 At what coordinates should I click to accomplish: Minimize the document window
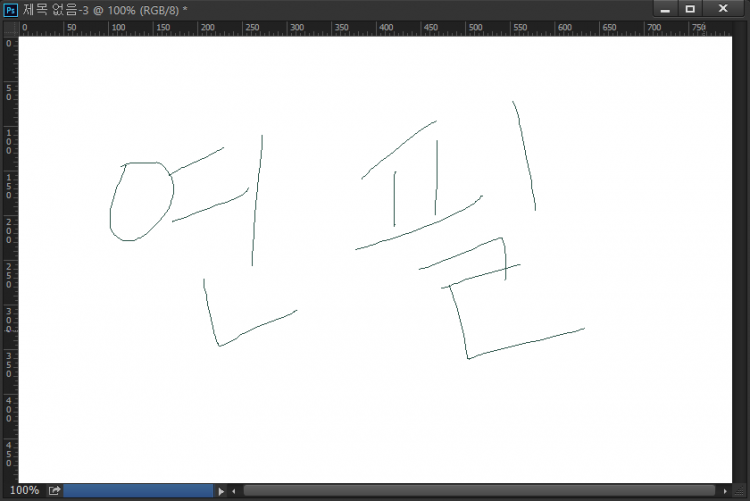664,9
